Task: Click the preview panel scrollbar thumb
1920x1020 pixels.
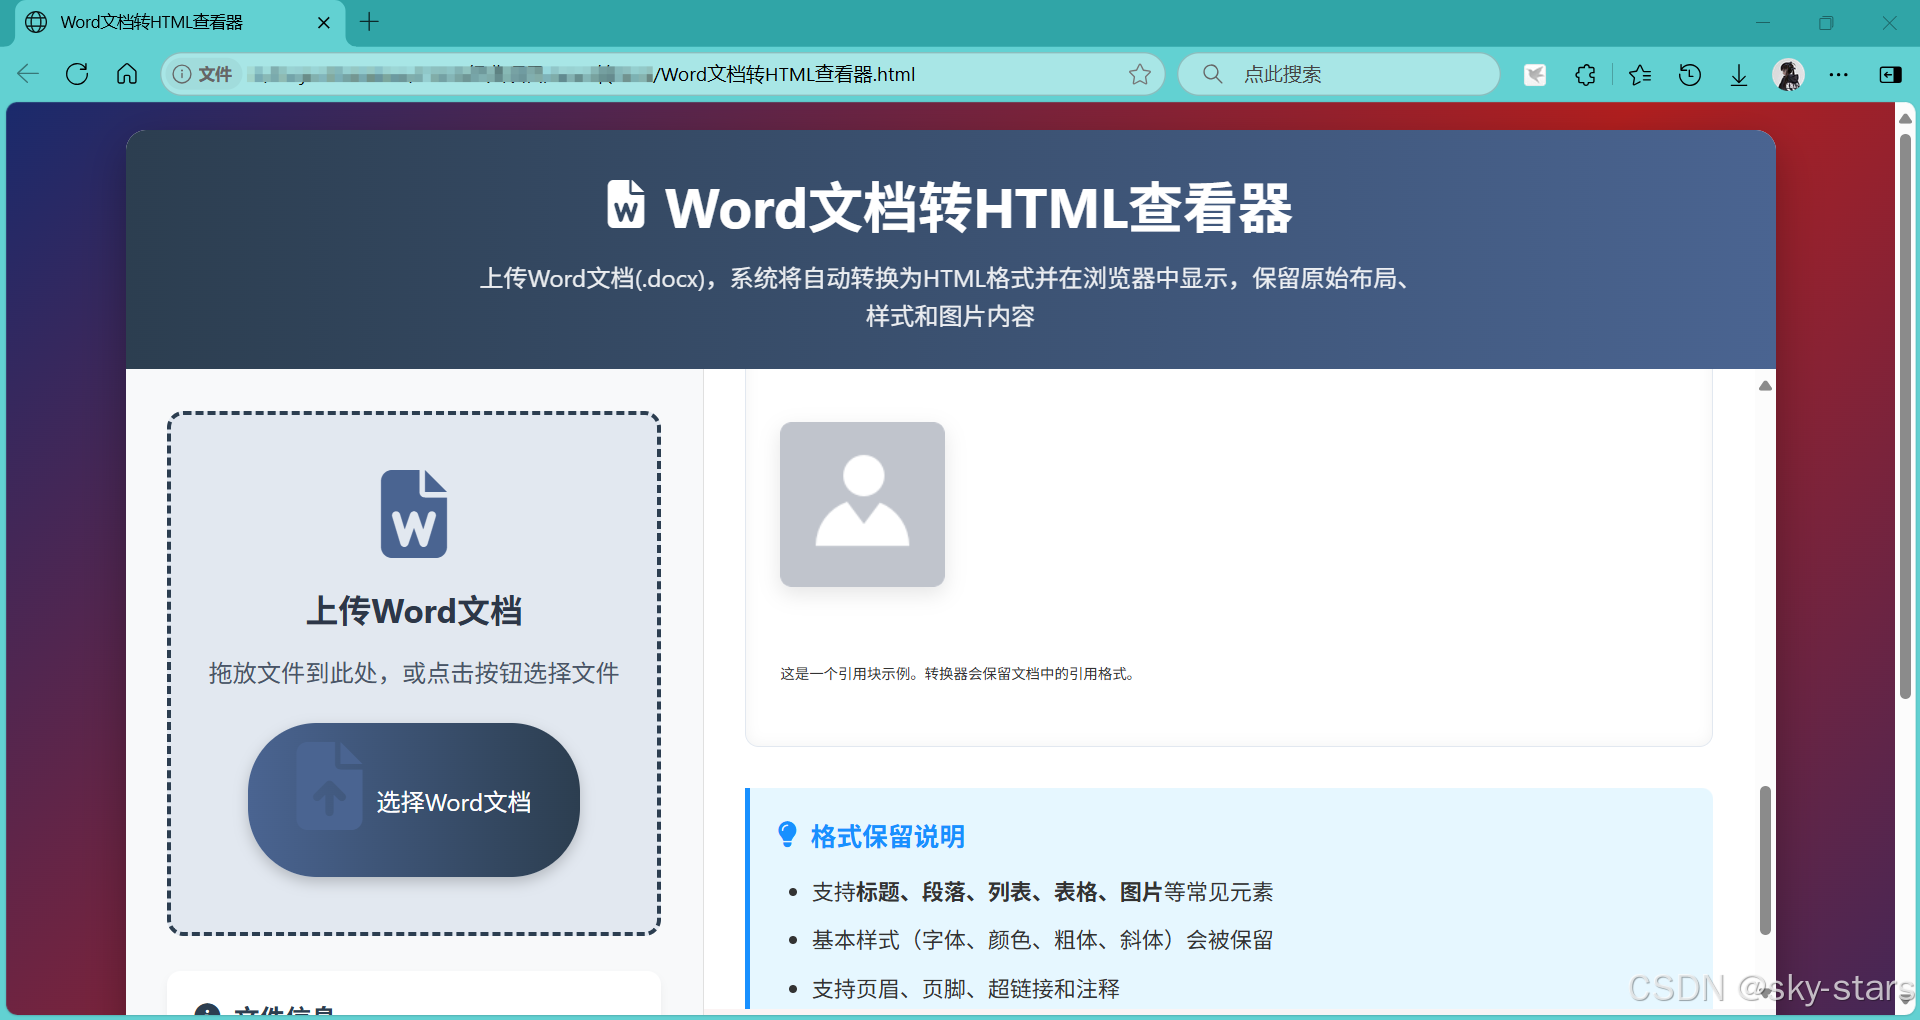Action: tap(1765, 860)
